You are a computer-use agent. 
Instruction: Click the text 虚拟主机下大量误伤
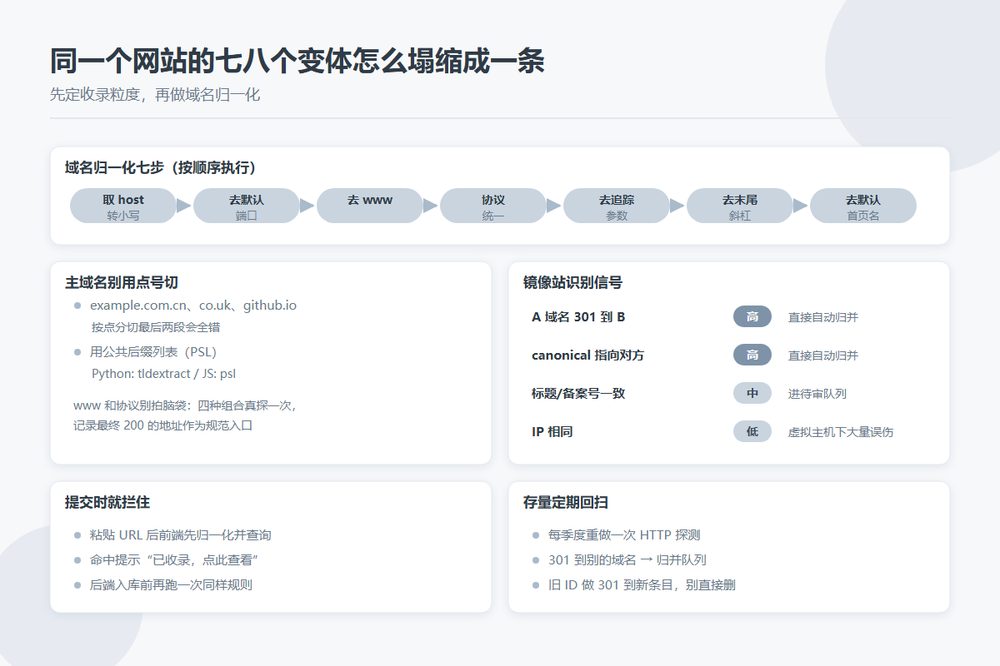pos(841,432)
